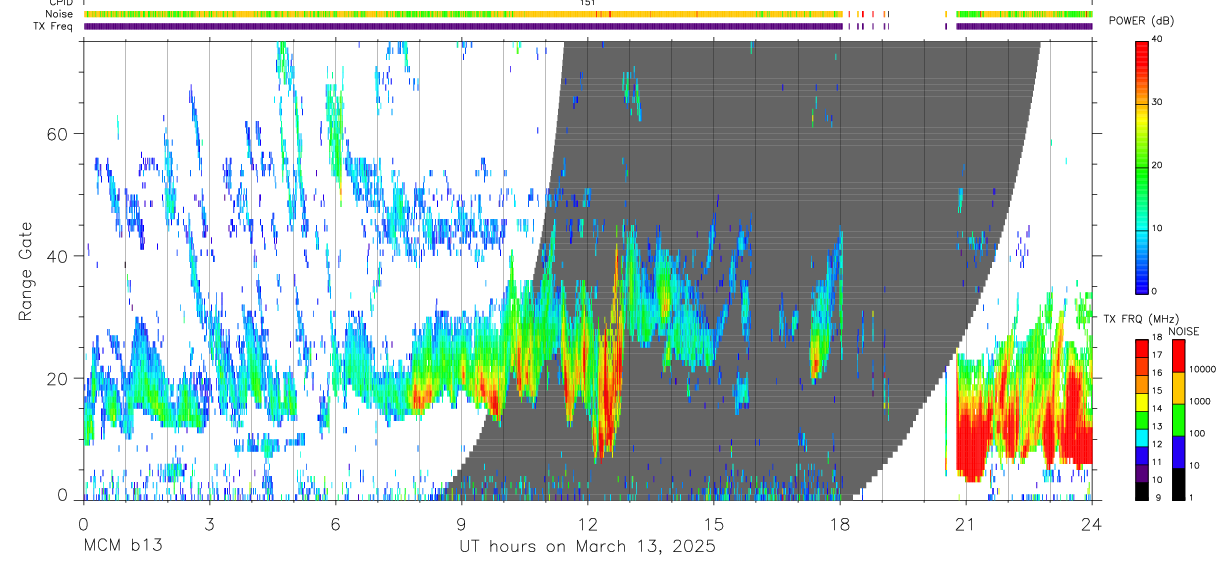
Task: Click x-axis tick label '6'
Action: [335, 523]
